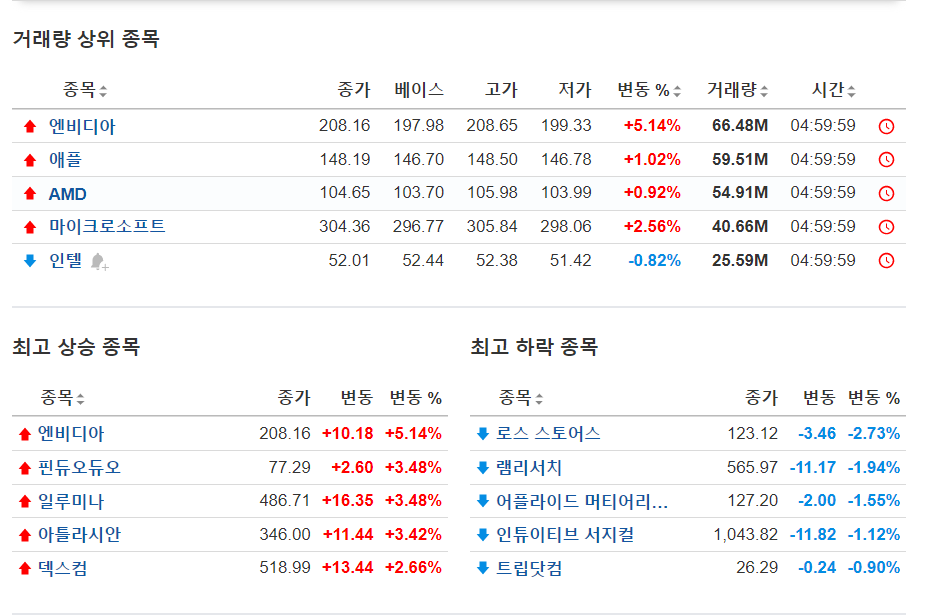
Task: Click the 54.91M volume value
Action: point(740,193)
